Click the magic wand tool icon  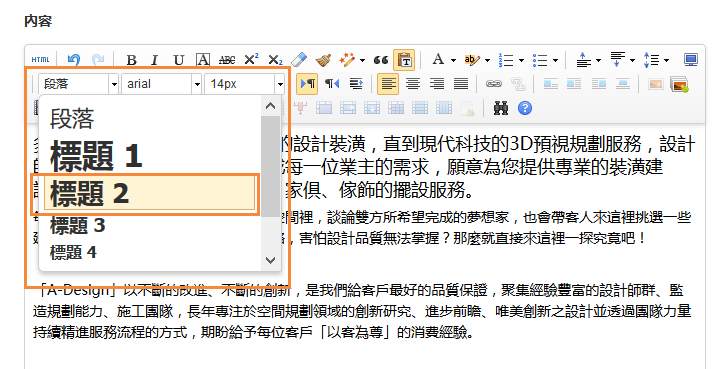coord(347,60)
